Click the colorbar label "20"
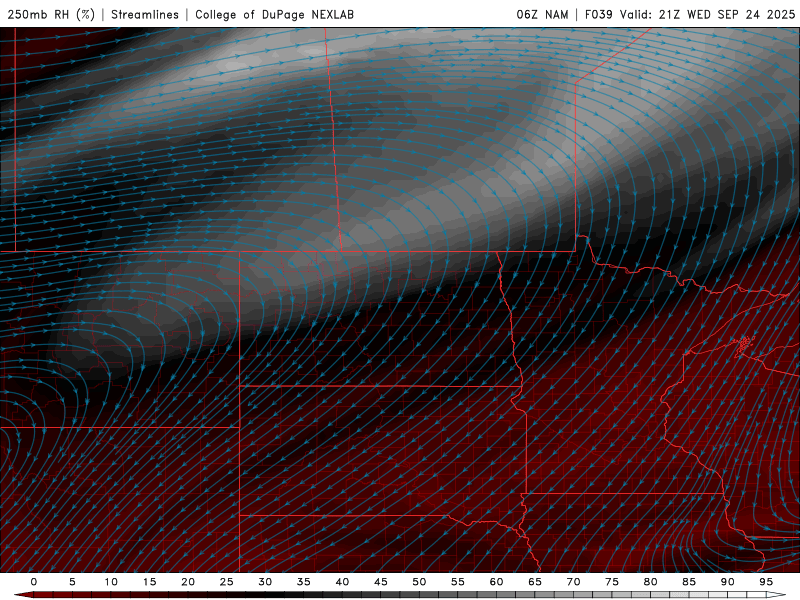 tap(188, 582)
